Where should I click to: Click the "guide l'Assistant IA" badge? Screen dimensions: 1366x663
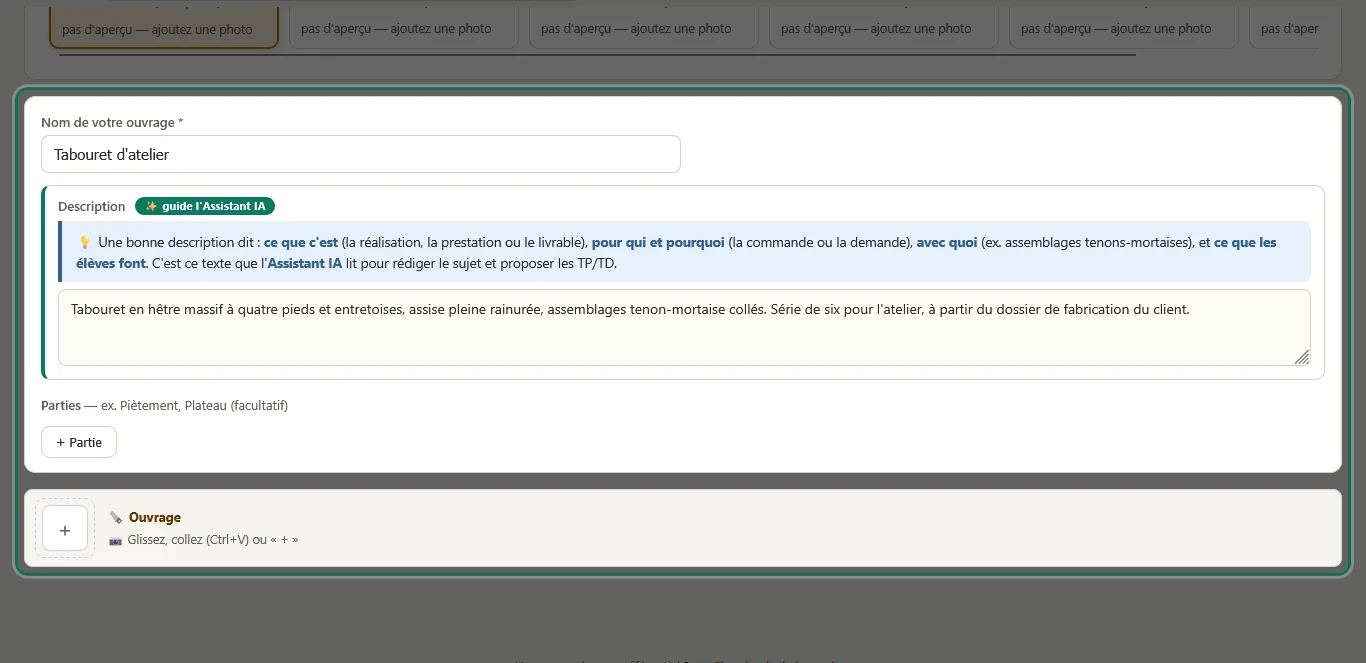click(205, 206)
